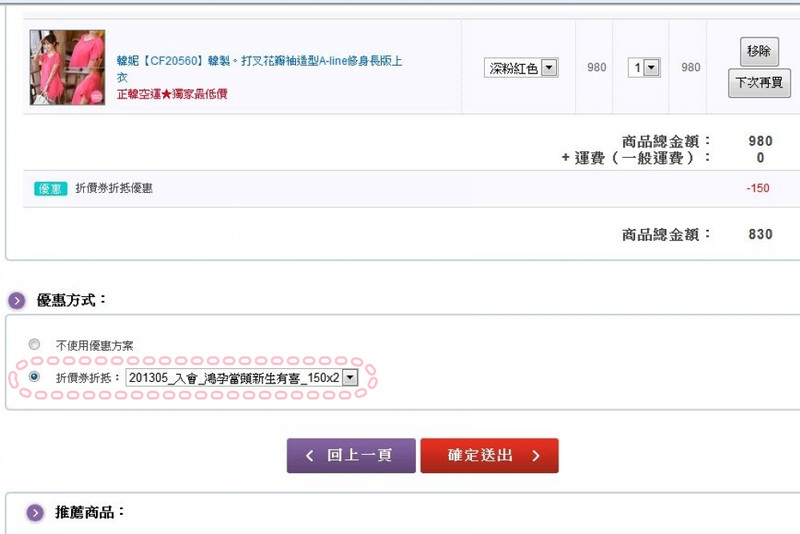Select the 不使用優惠方案 radio button
The image size is (800, 534).
pos(34,344)
